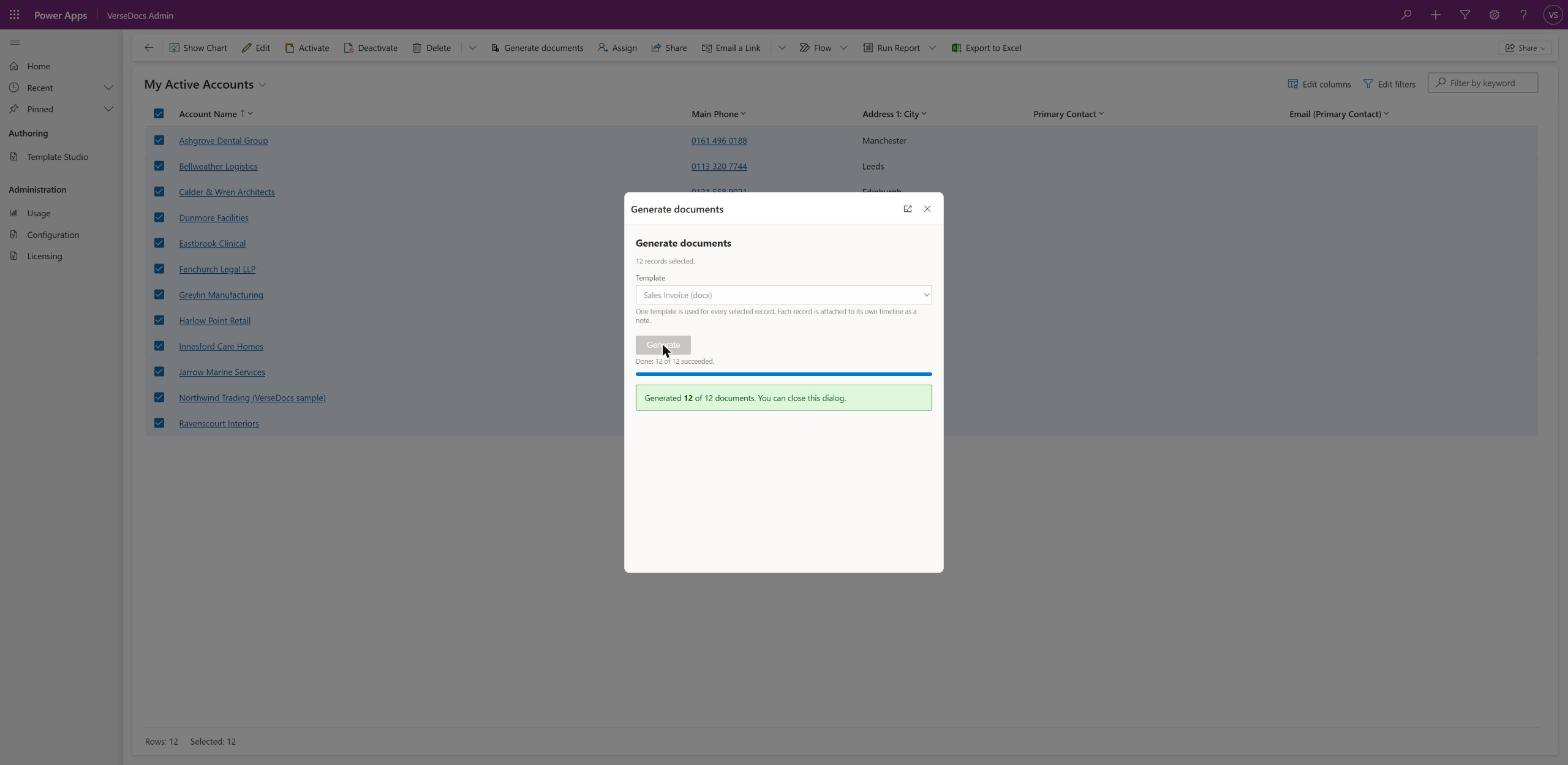Collapse the sidebar with hamburger icon
Image resolution: width=1568 pixels, height=765 pixels.
[14, 42]
